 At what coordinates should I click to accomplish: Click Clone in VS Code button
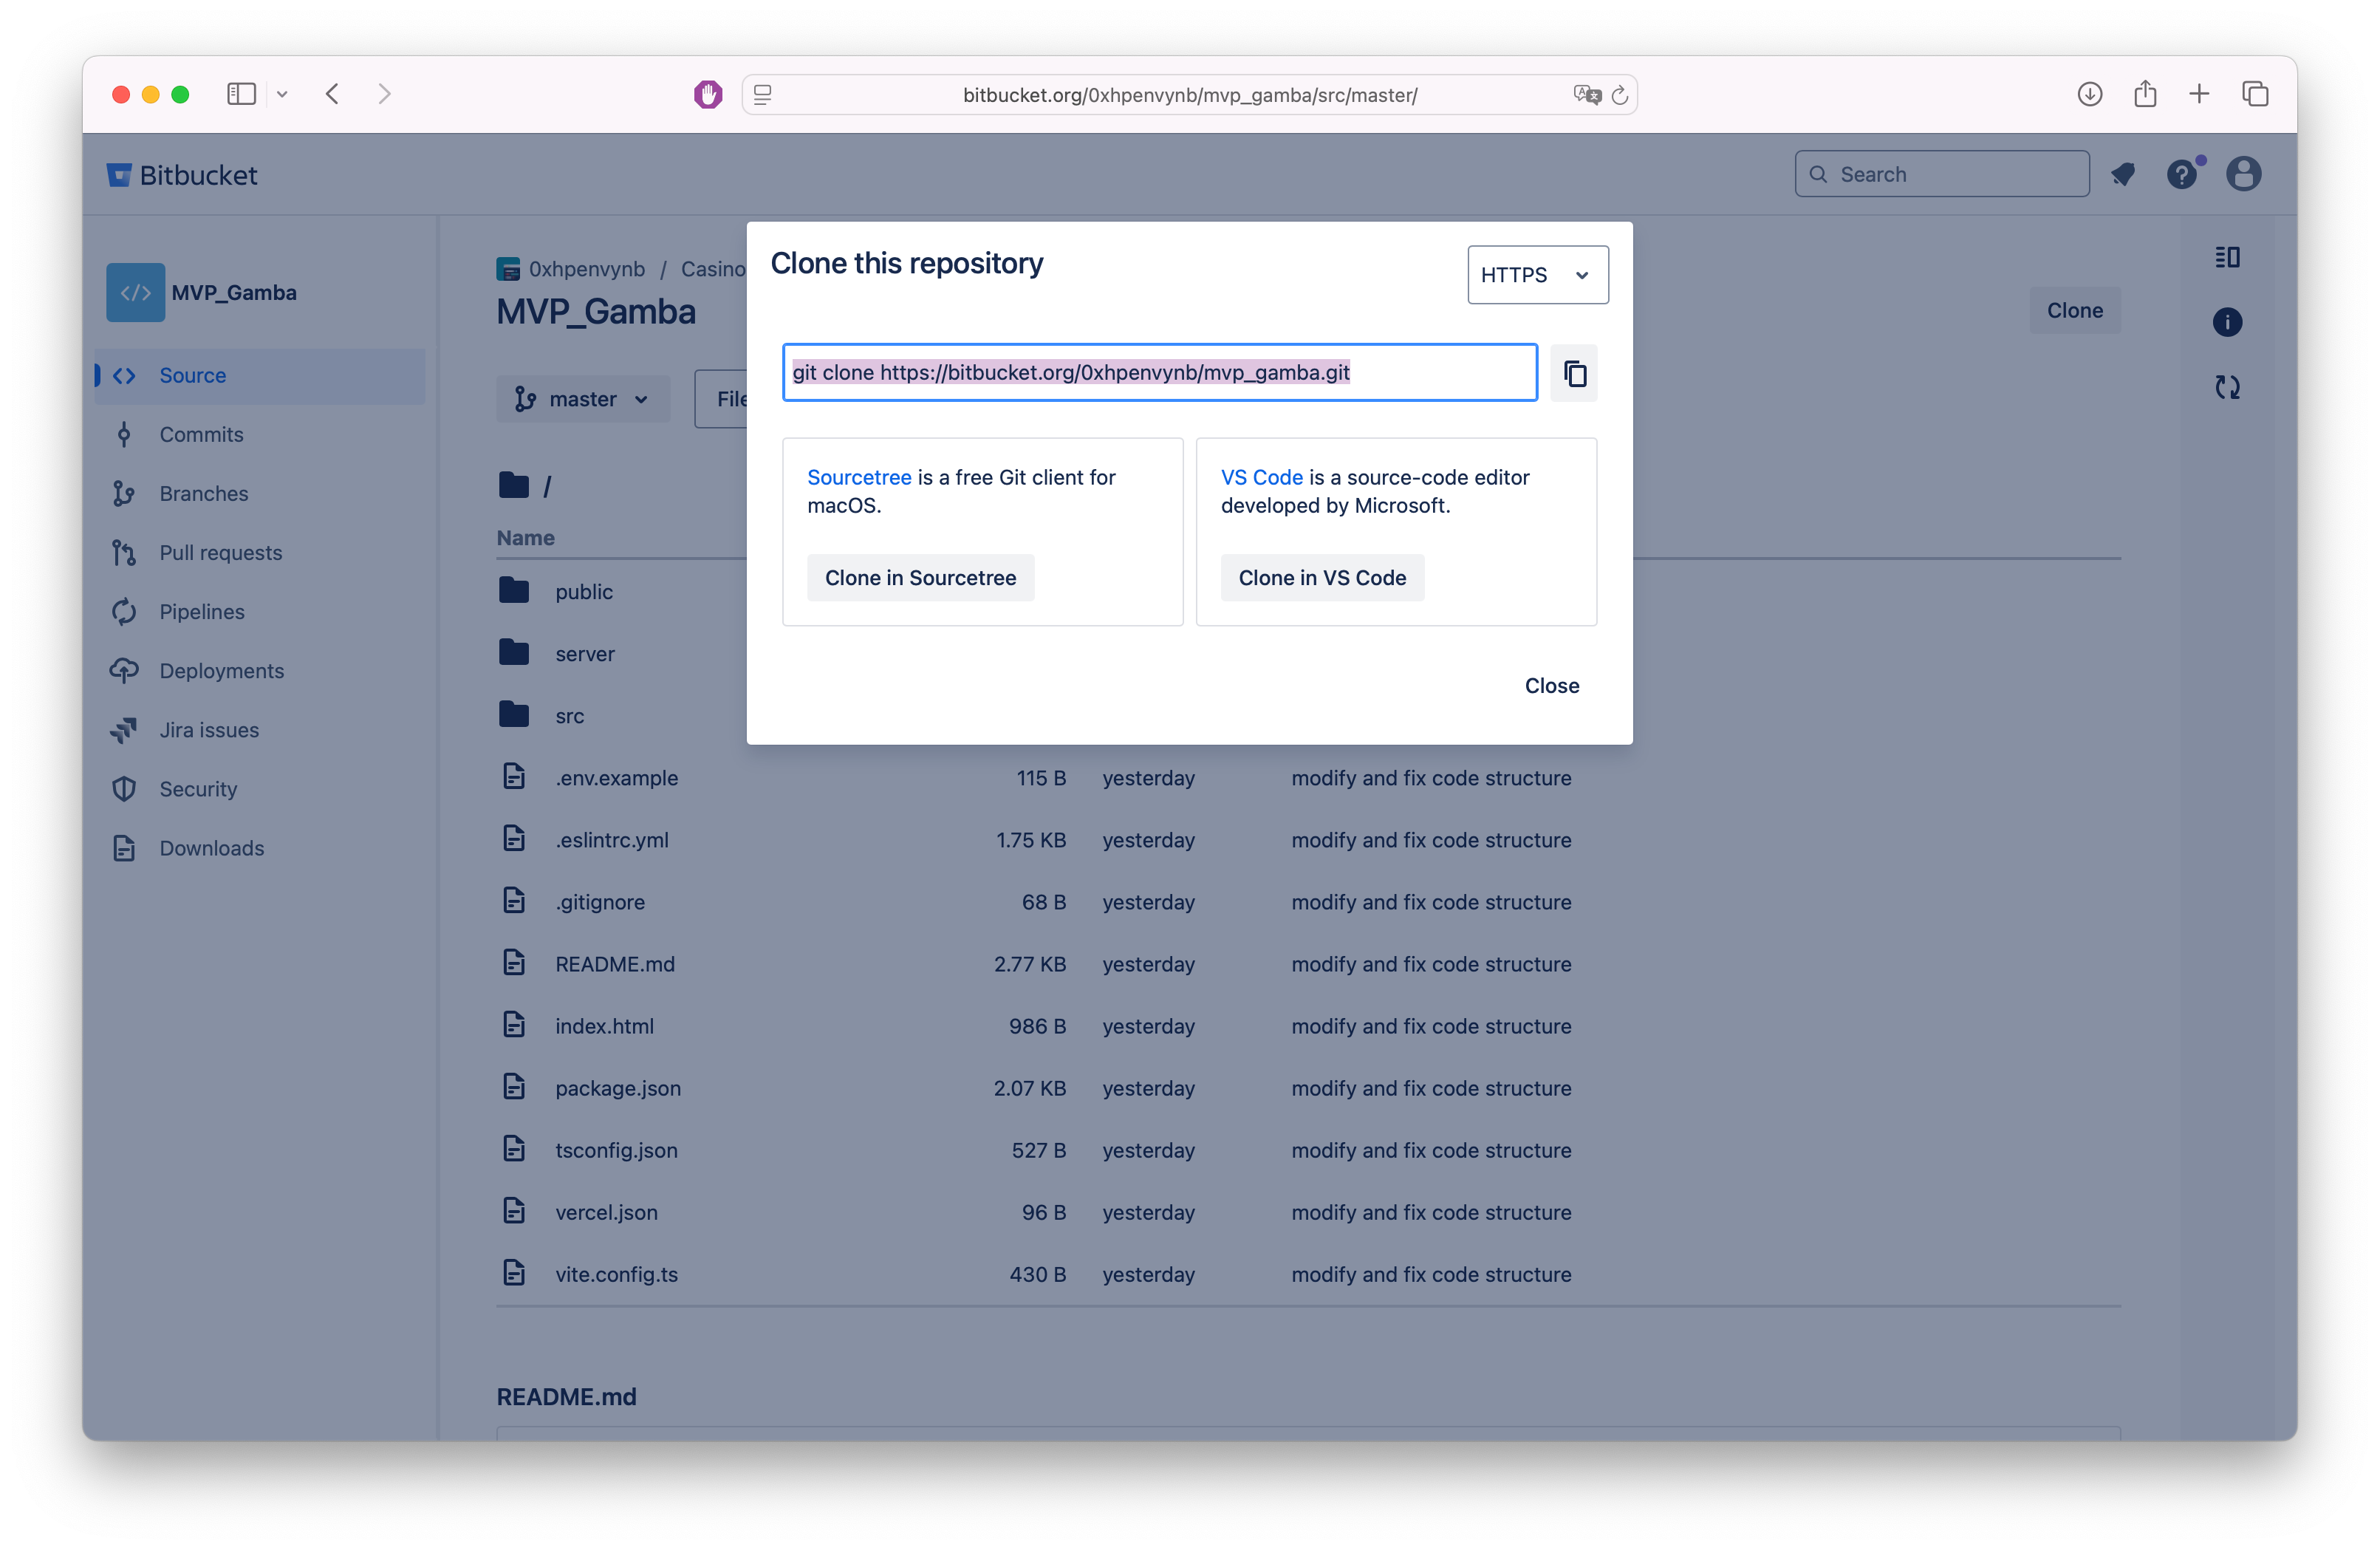coord(1321,578)
